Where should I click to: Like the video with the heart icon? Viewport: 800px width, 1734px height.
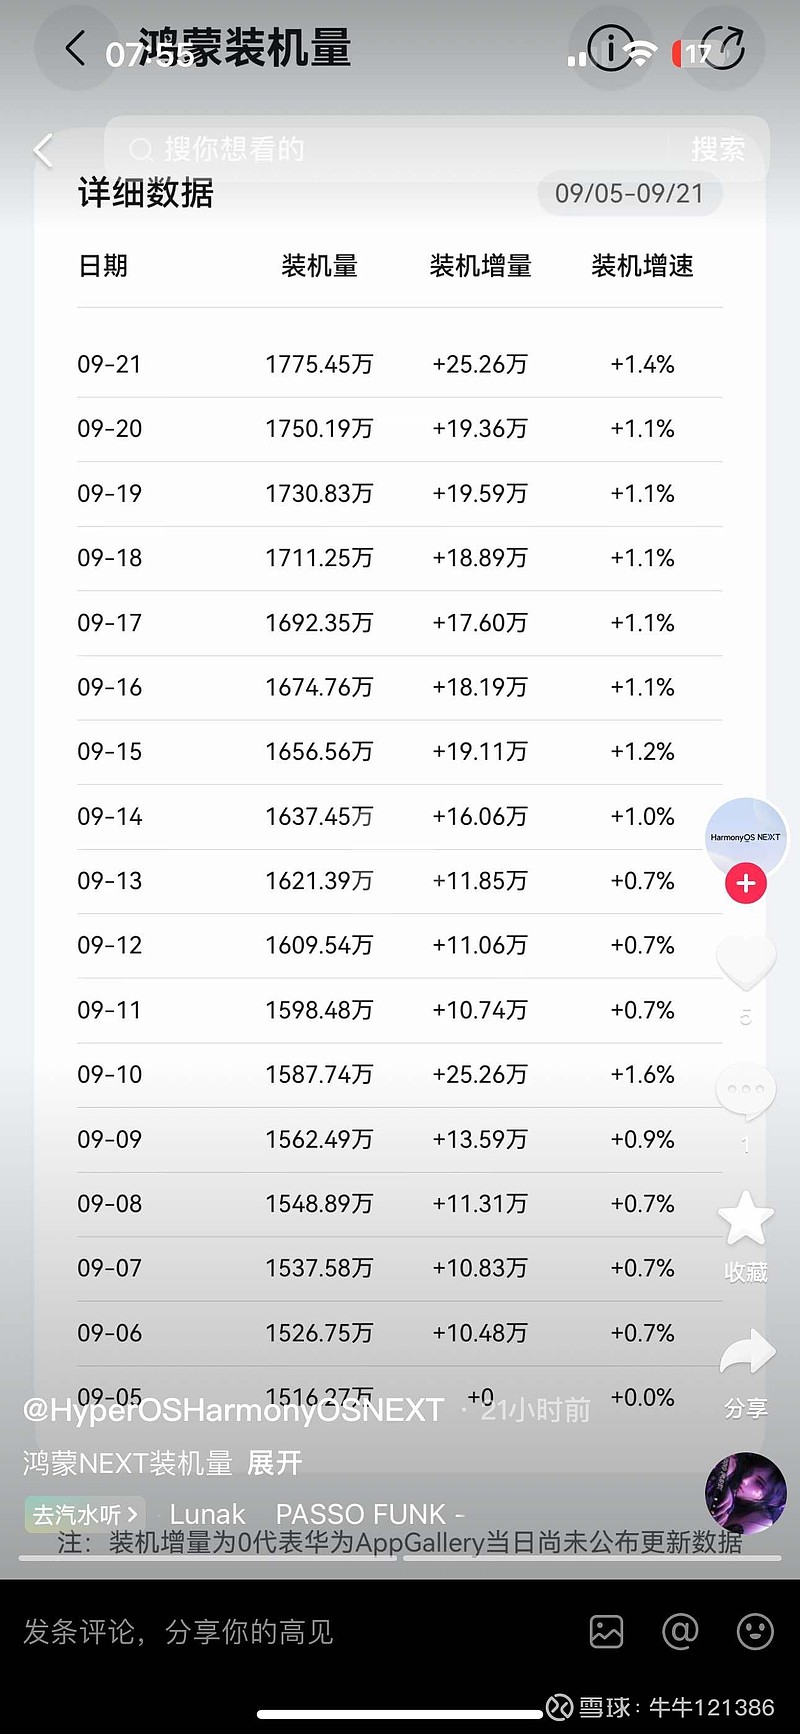(x=746, y=962)
